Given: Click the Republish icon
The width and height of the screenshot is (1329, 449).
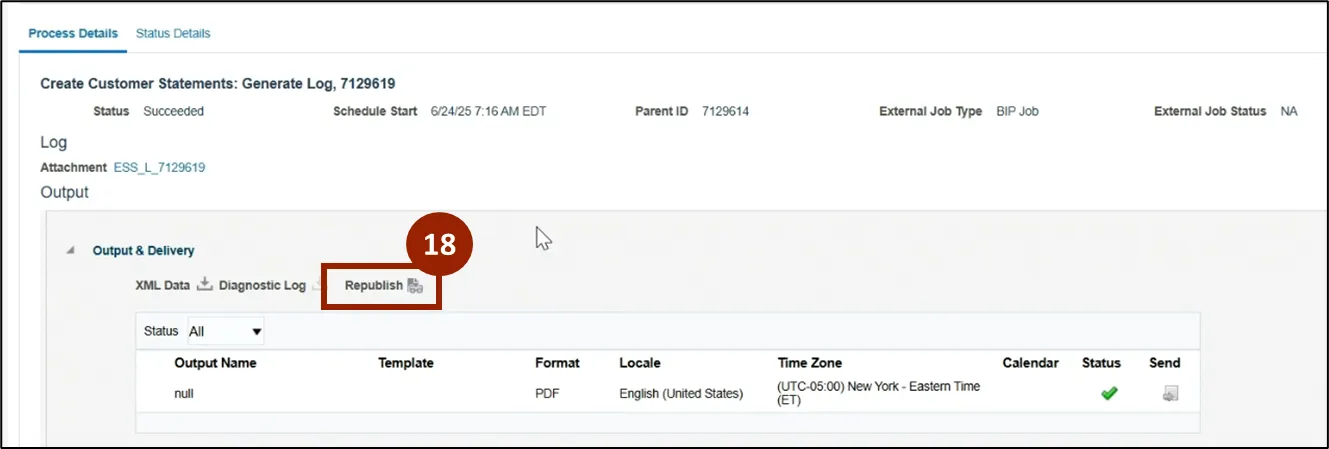Looking at the screenshot, I should pos(415,286).
